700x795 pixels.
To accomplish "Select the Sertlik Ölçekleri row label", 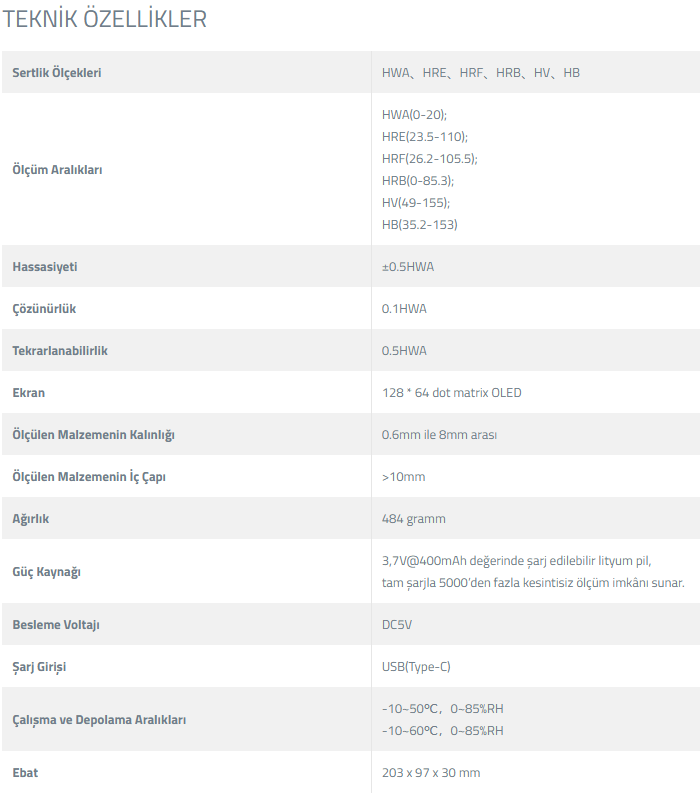I will pos(57,73).
